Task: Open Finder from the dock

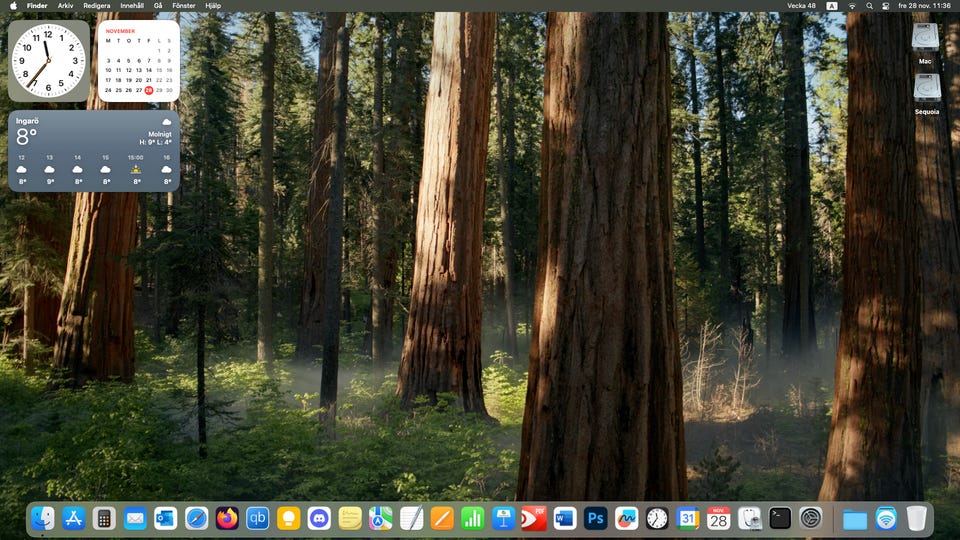Action: [43, 518]
